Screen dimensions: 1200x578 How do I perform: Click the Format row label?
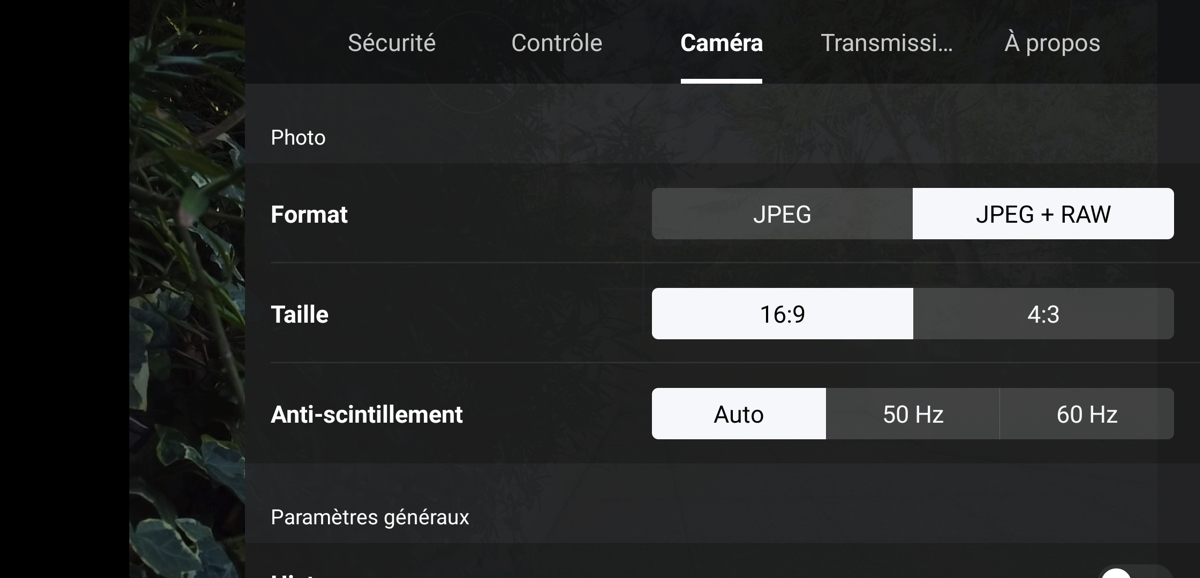tap(309, 214)
